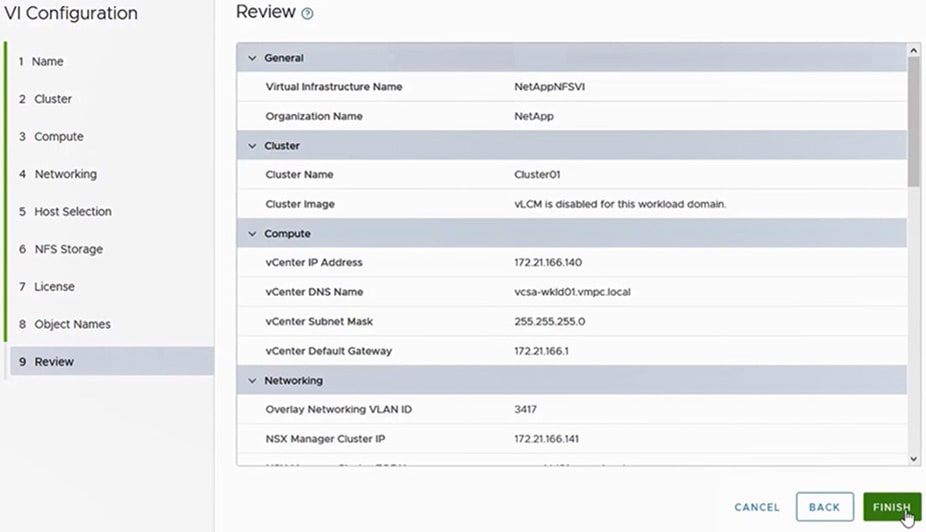Viewport: 926px width, 532px height.
Task: Click the Cancel button
Action: click(757, 507)
